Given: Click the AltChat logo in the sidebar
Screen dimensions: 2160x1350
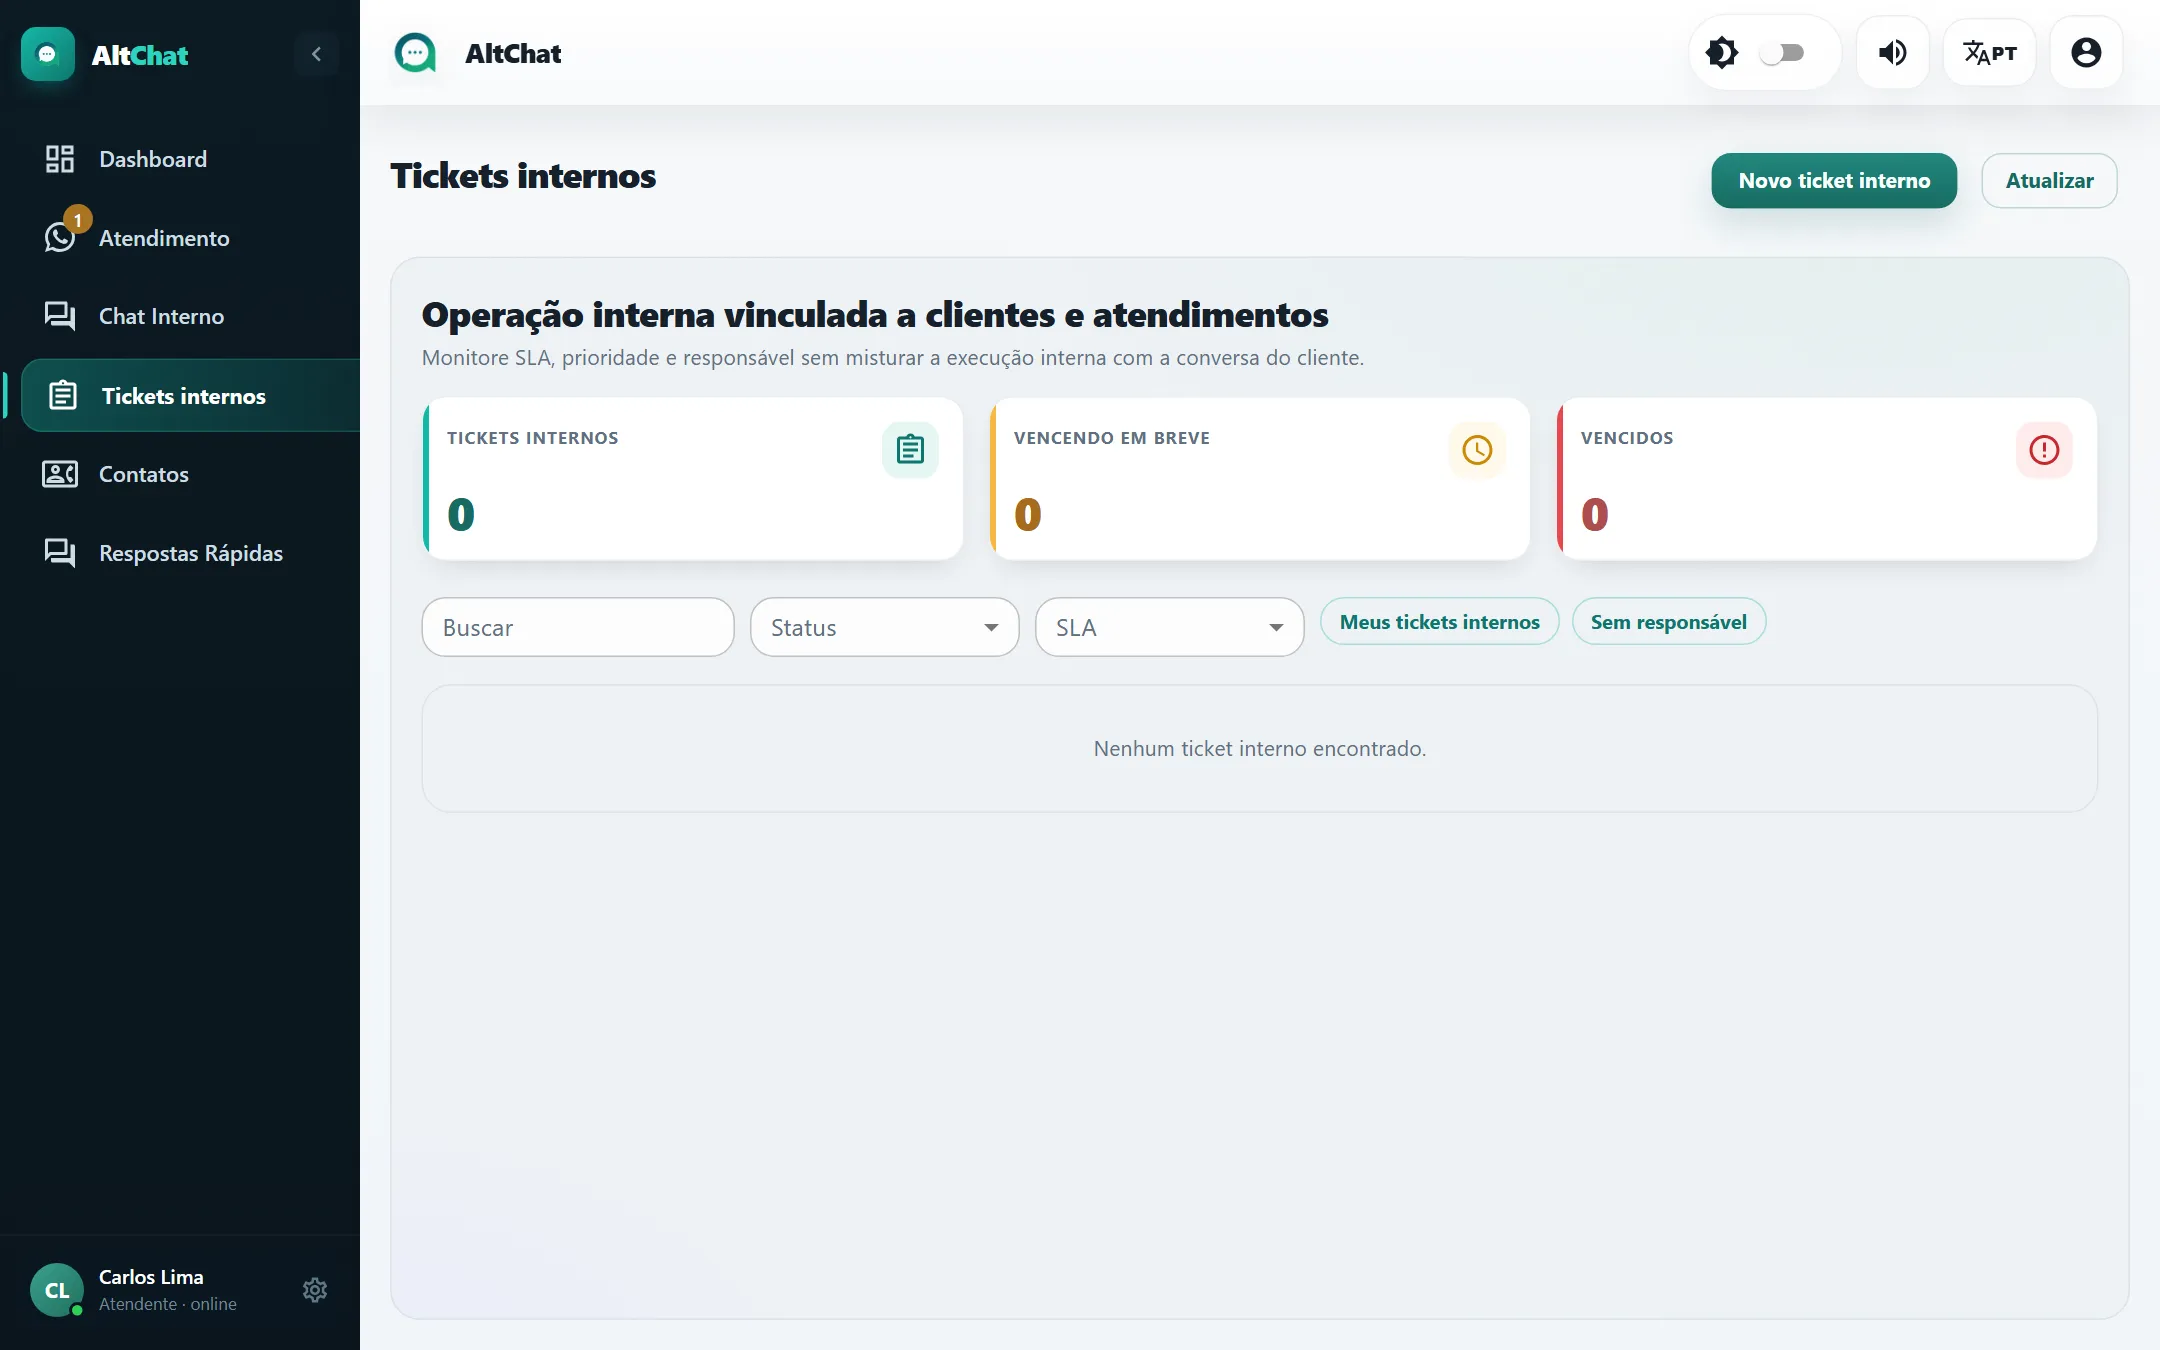Looking at the screenshot, I should tap(48, 54).
